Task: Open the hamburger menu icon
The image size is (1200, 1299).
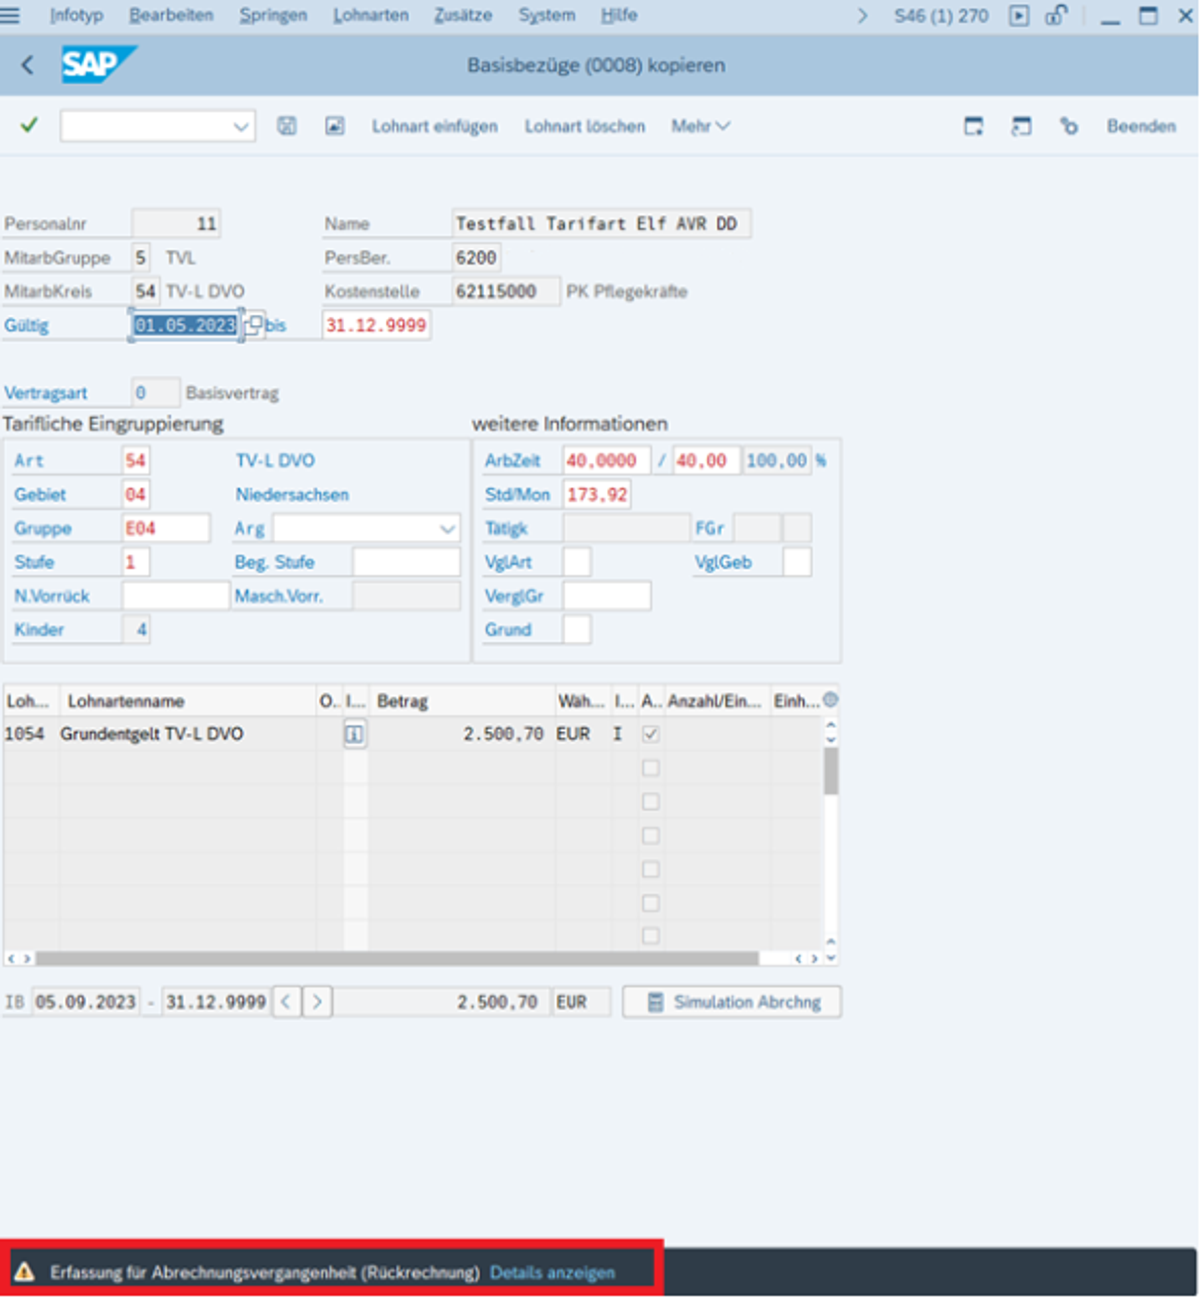Action: click(10, 15)
